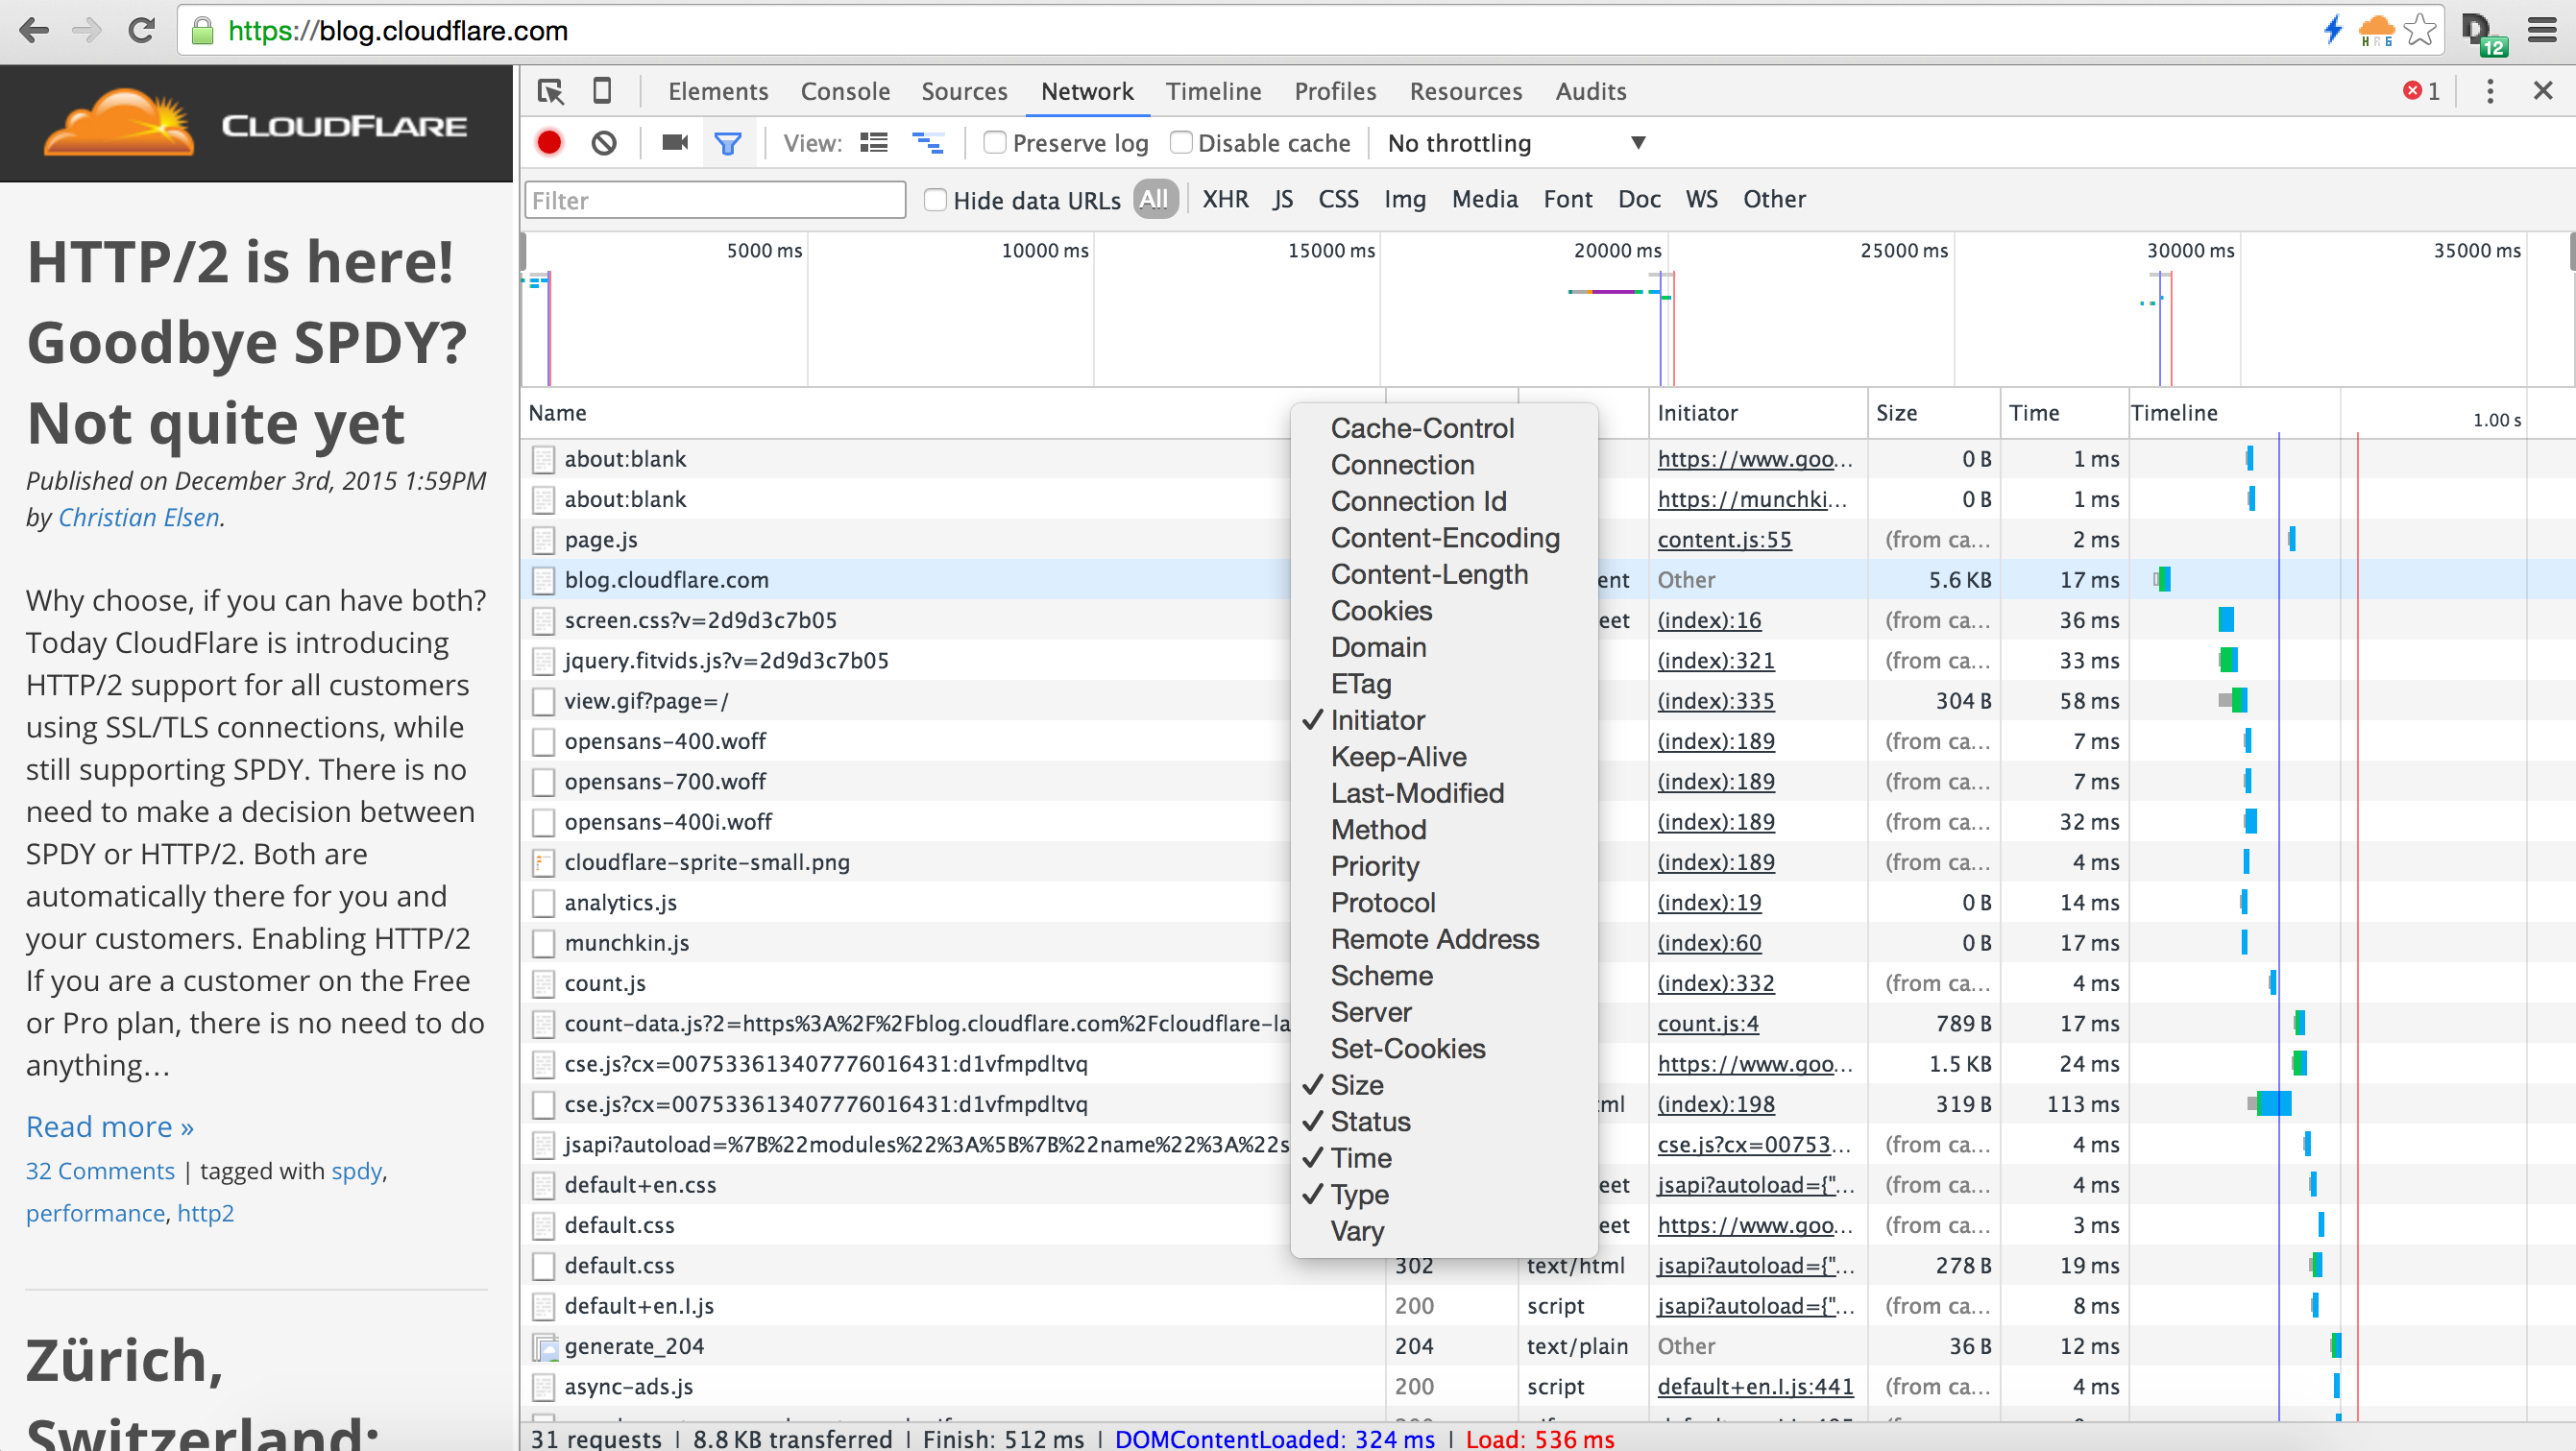Click the Record button to start capture

pyautogui.click(x=552, y=143)
